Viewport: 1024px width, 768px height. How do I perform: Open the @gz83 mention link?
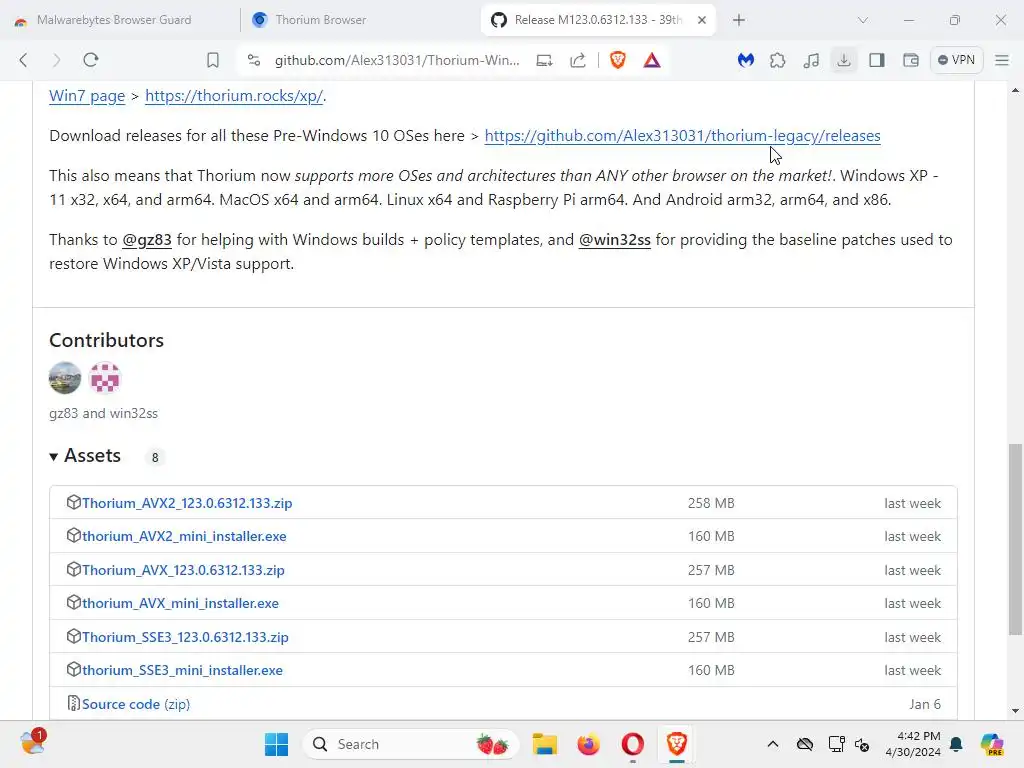pos(147,240)
